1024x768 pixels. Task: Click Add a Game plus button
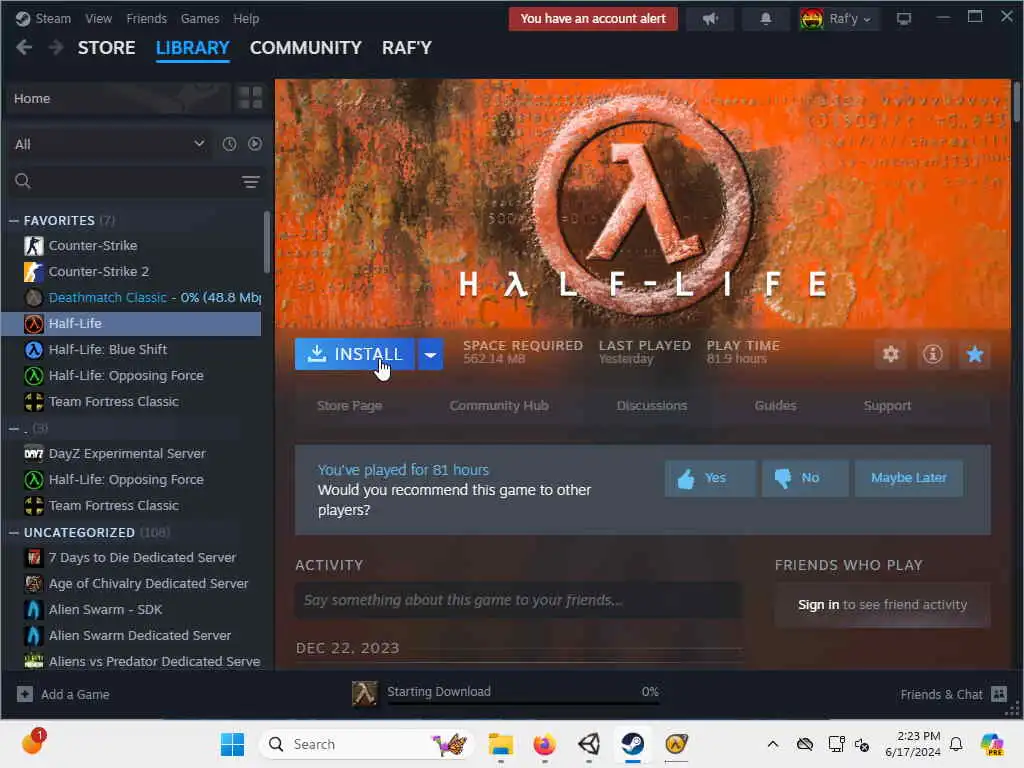(25, 694)
